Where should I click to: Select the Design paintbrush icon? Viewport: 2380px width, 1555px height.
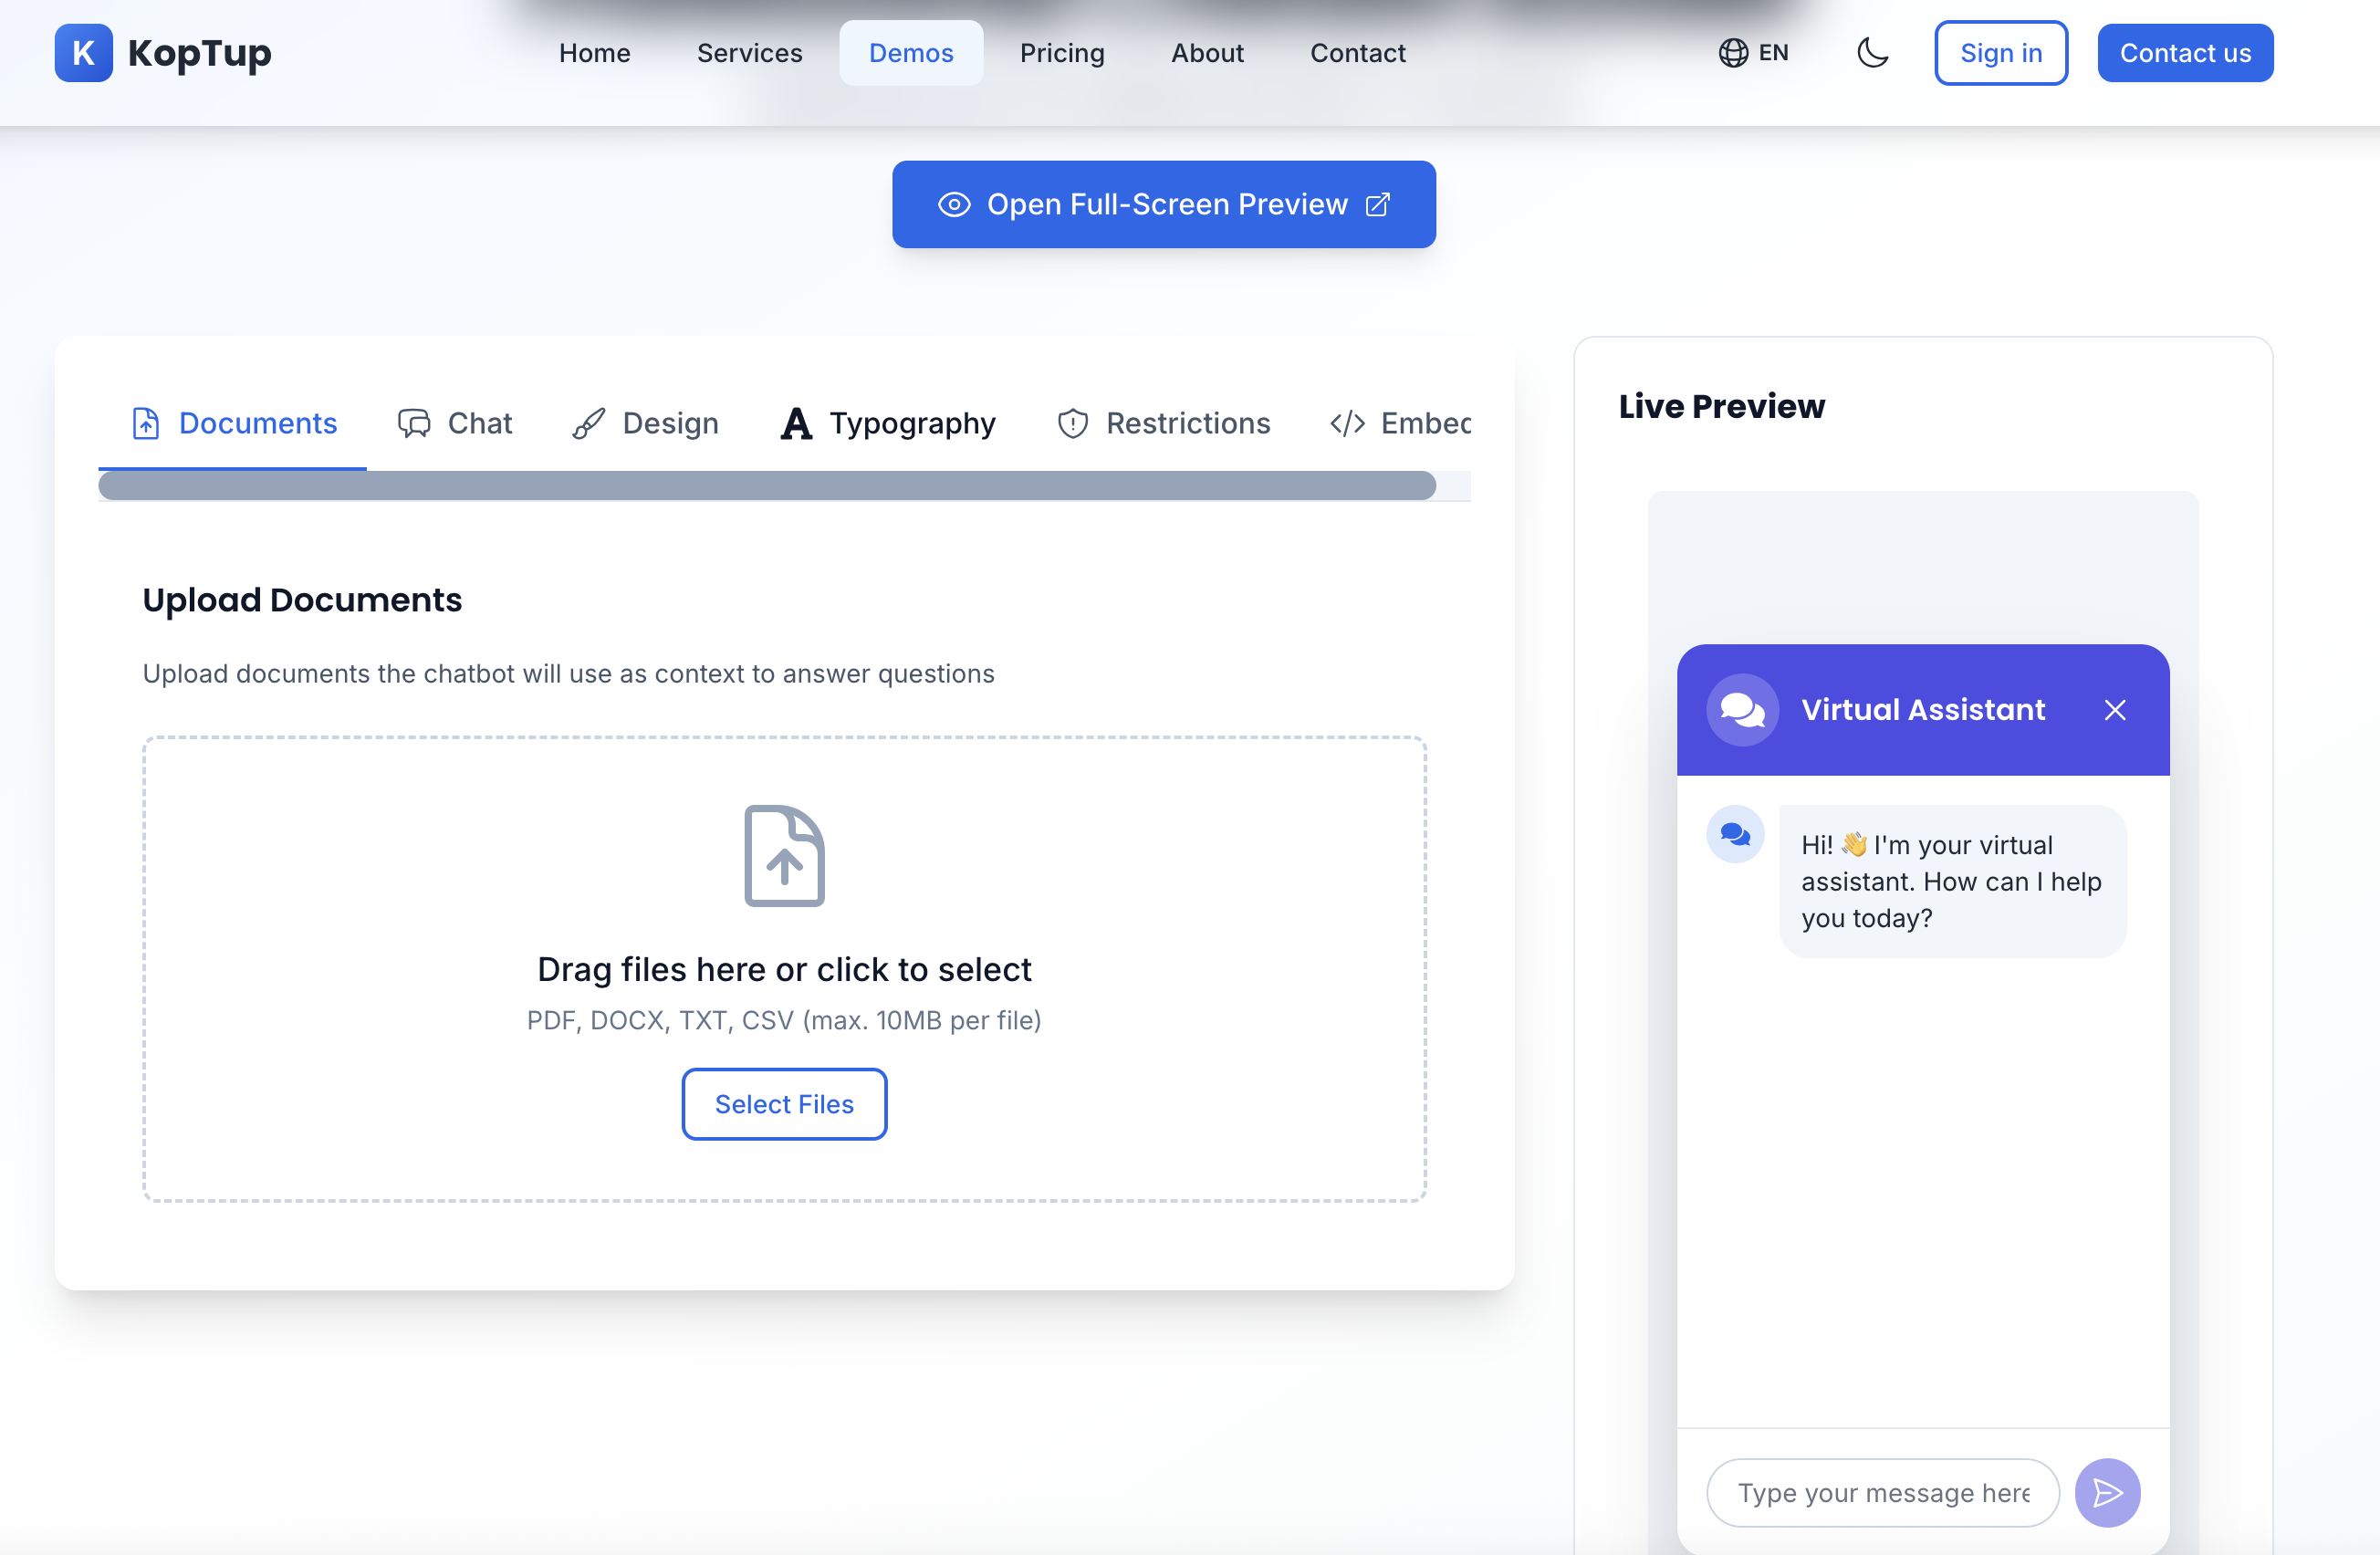point(590,423)
